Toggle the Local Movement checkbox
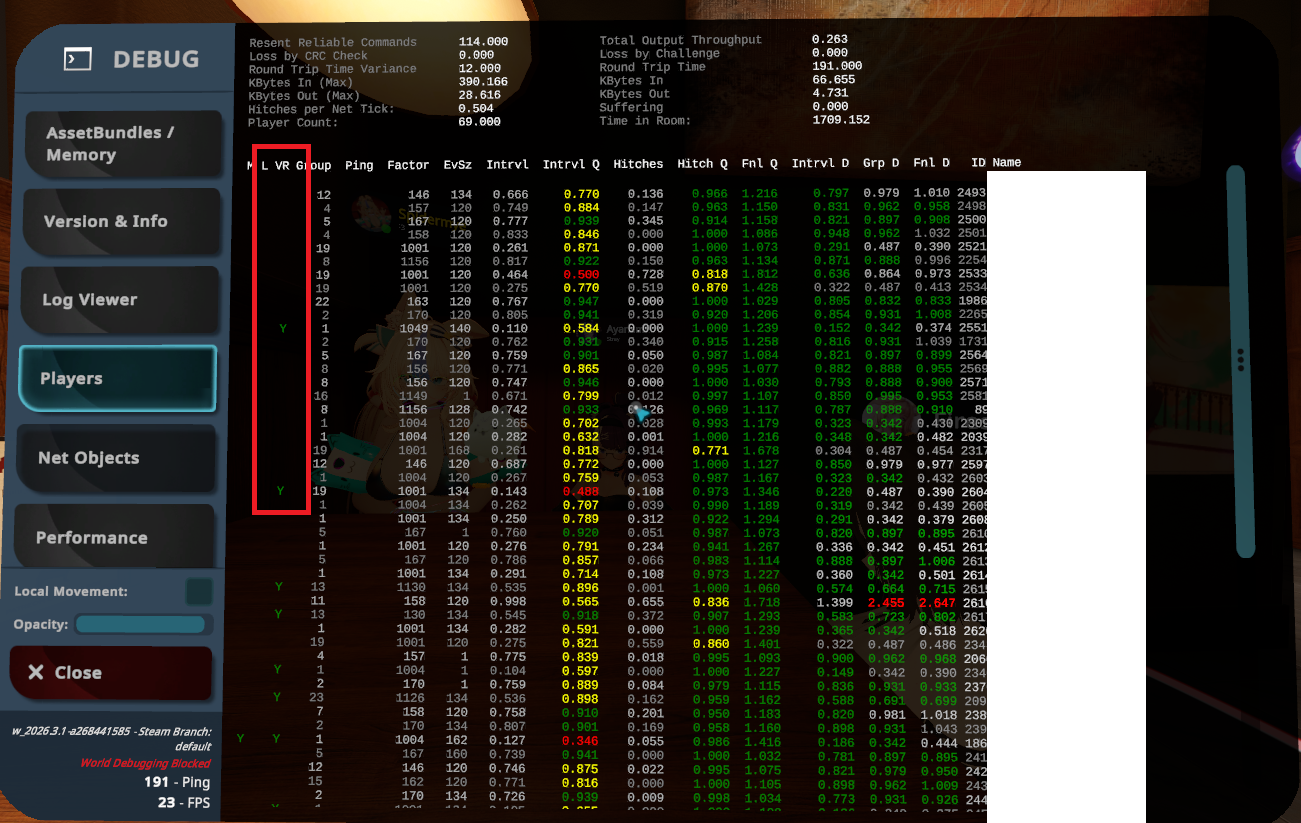1301x823 pixels. click(x=199, y=592)
